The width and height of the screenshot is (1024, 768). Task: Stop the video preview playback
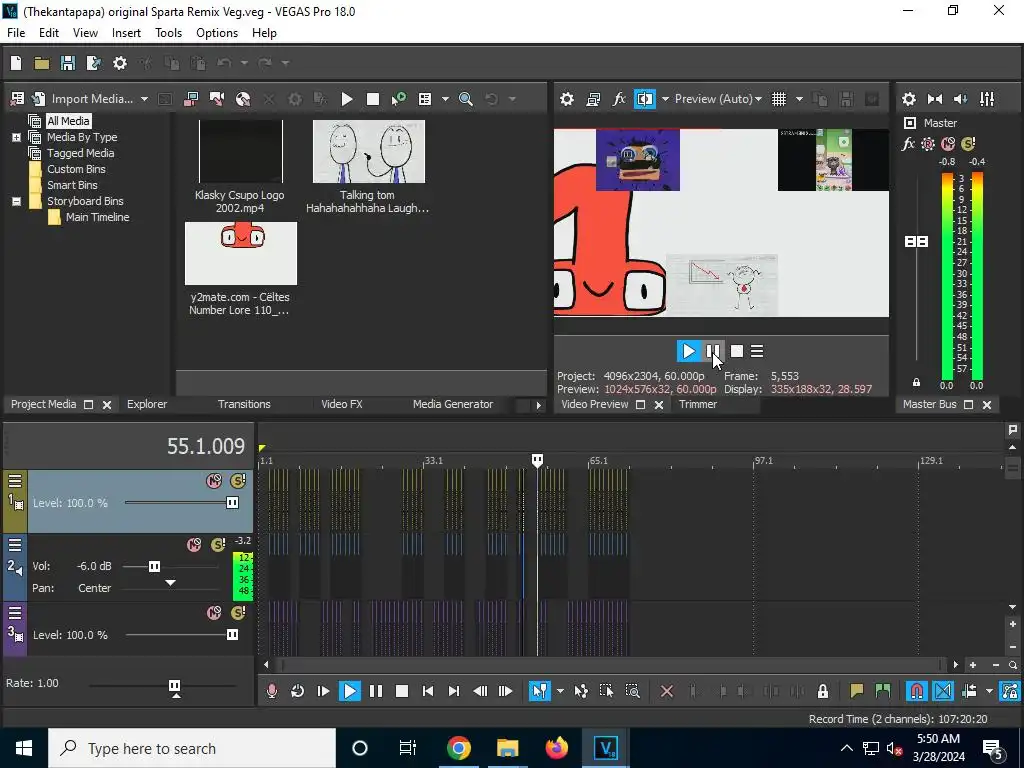pos(737,351)
